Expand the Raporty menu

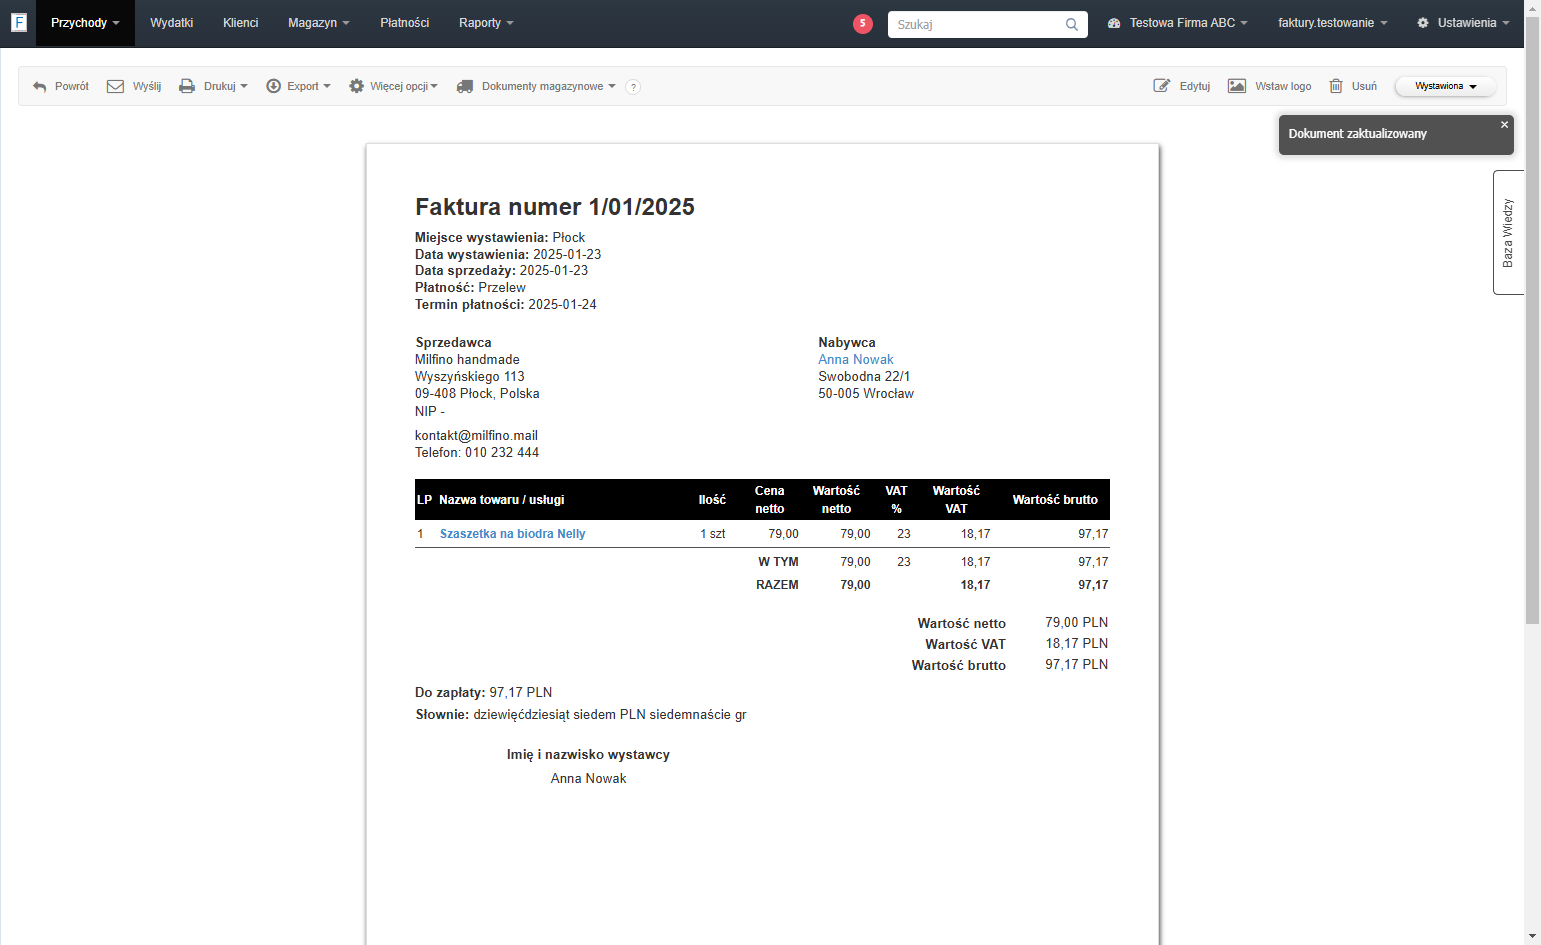point(486,23)
